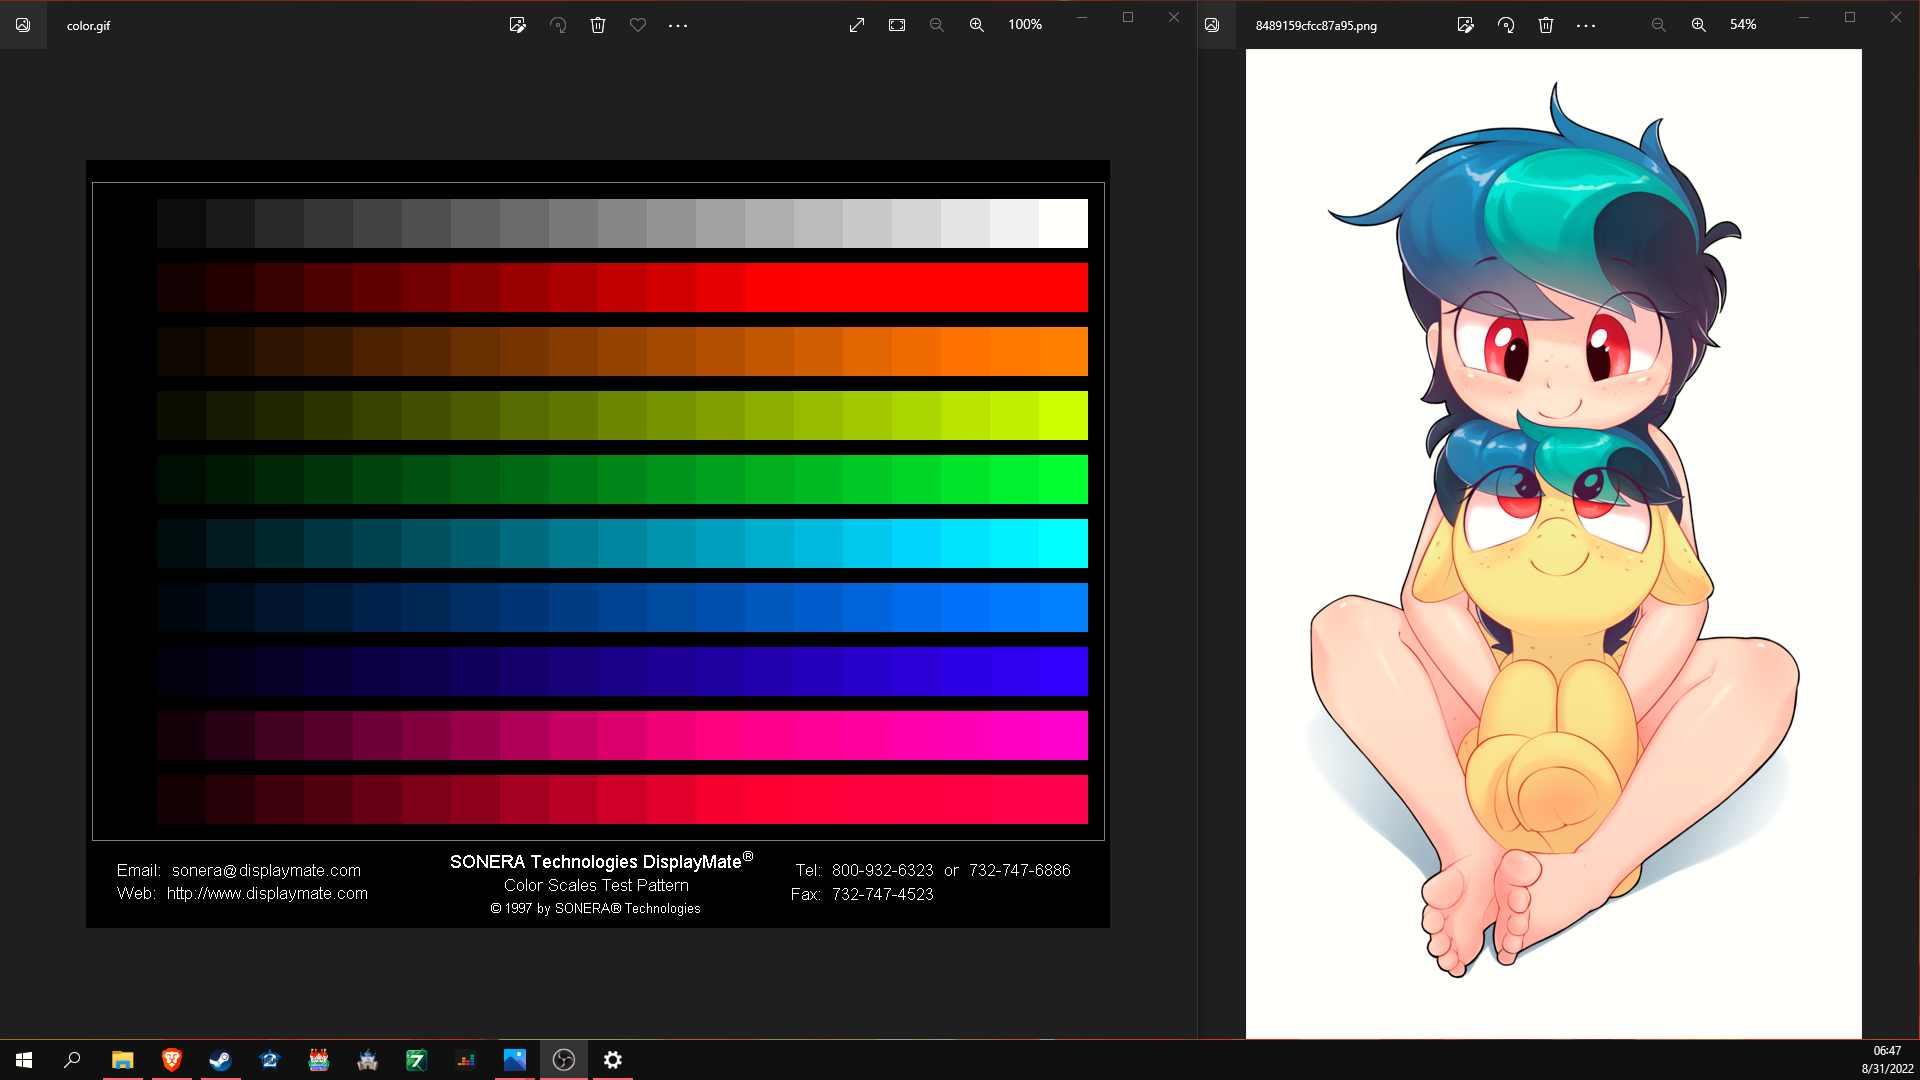Switch to OBS Studio on taskbar

tap(564, 1060)
